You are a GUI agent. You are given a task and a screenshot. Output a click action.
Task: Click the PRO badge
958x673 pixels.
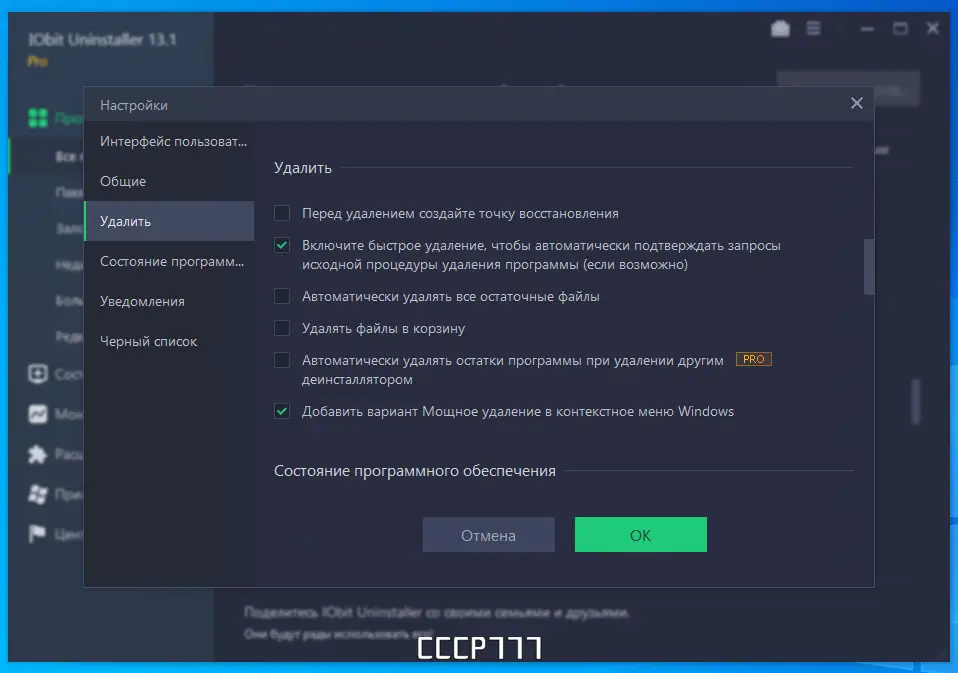point(753,359)
